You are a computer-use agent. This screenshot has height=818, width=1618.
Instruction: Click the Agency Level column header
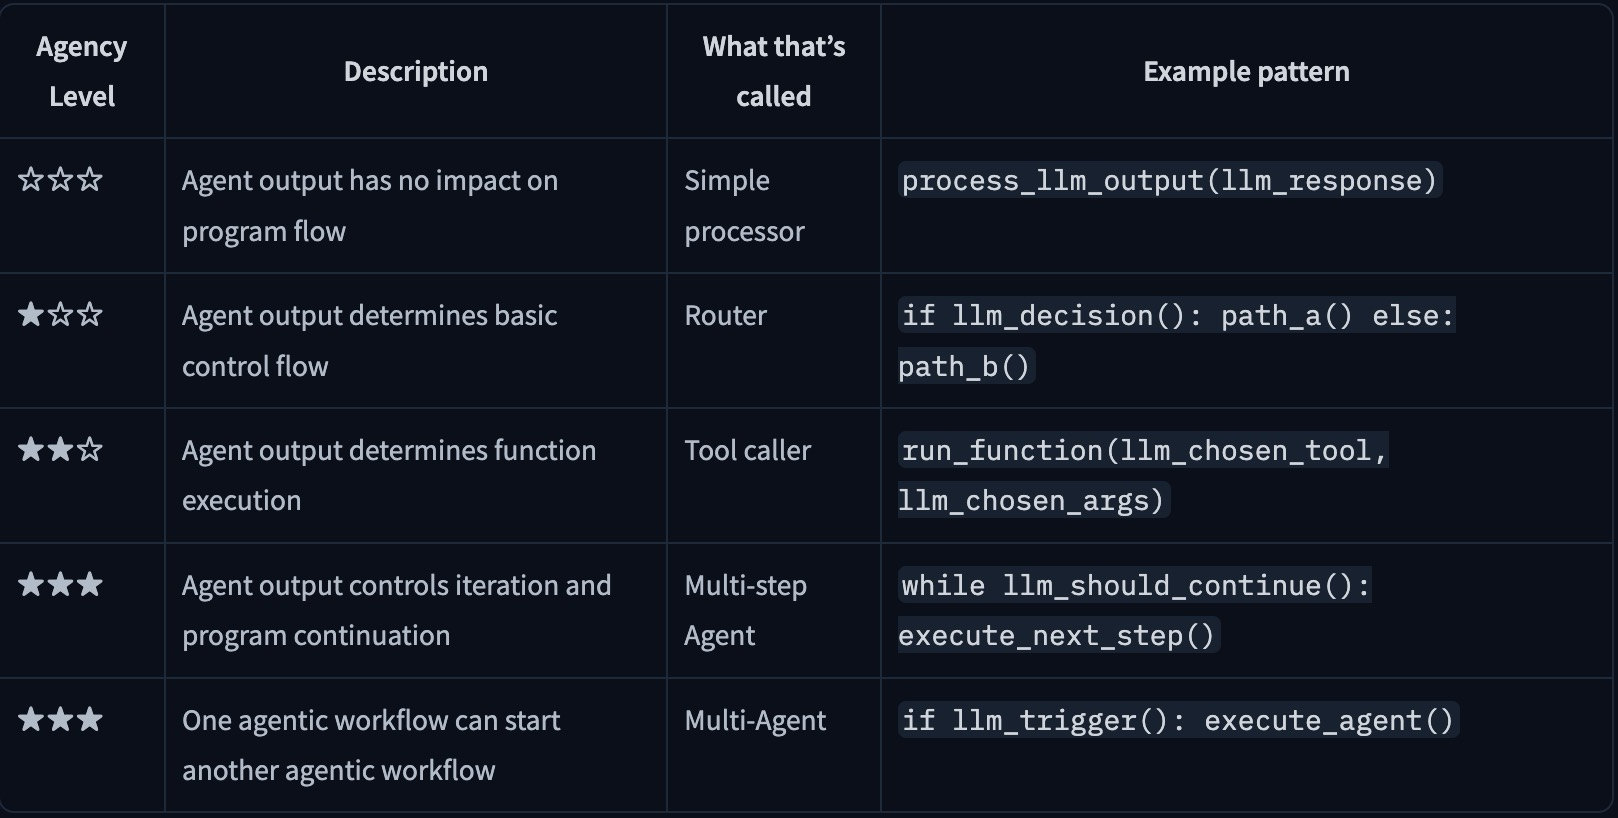click(82, 72)
